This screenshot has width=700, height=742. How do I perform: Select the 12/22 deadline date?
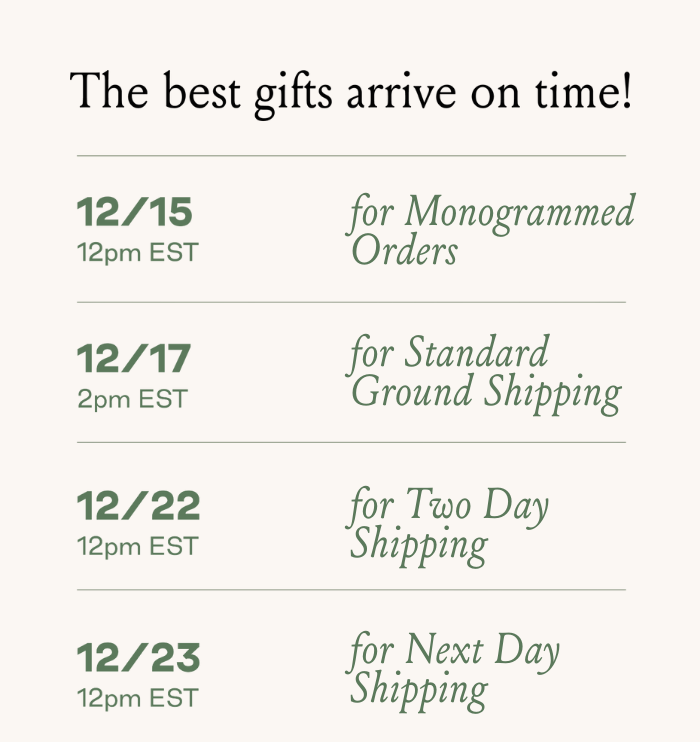138,505
